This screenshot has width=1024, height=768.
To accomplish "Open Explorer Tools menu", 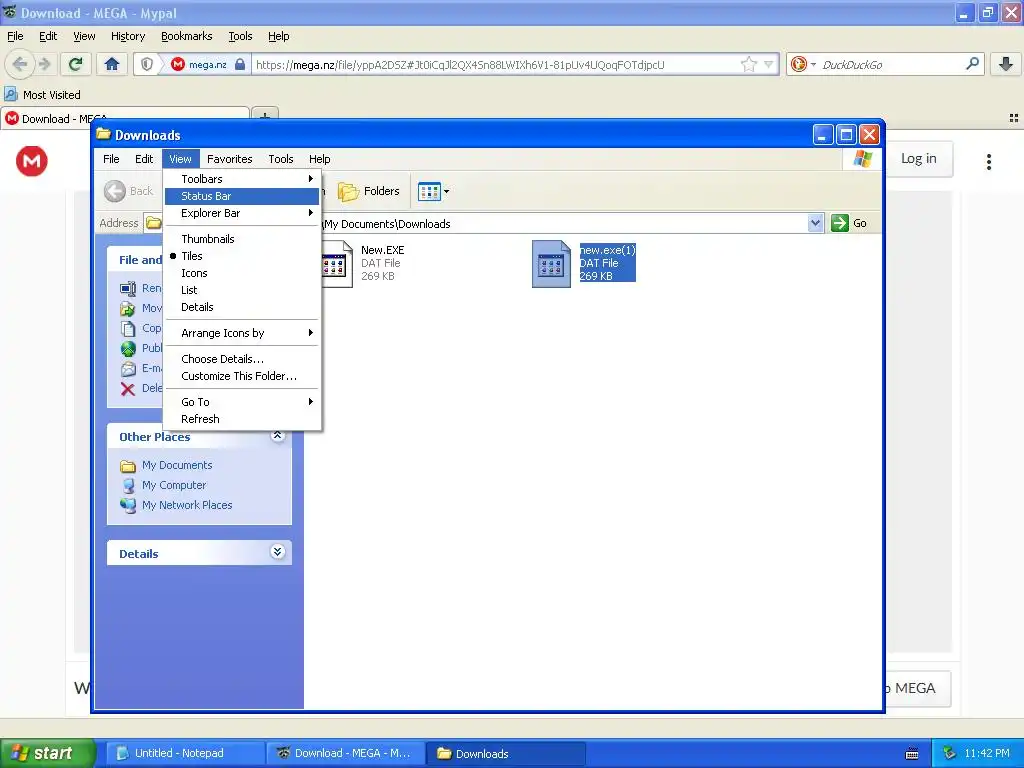I will tap(281, 159).
